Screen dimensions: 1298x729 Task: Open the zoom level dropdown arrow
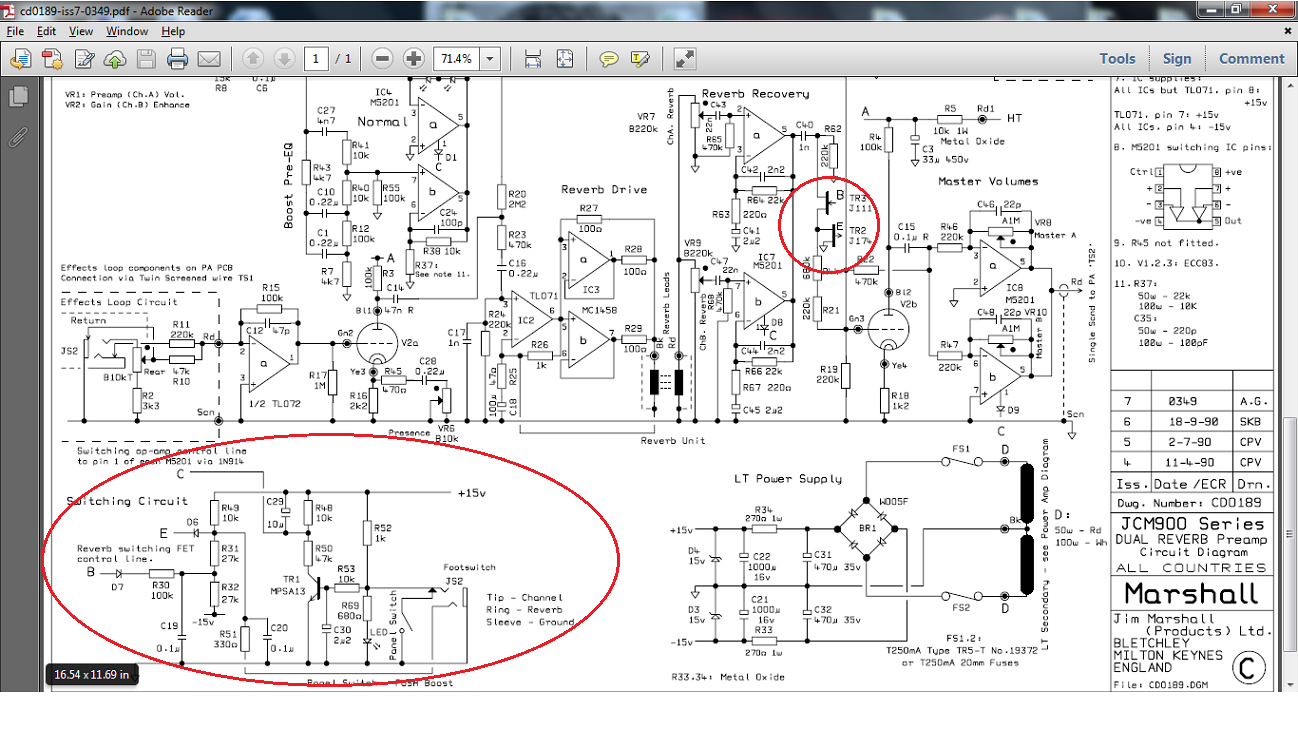pos(490,59)
